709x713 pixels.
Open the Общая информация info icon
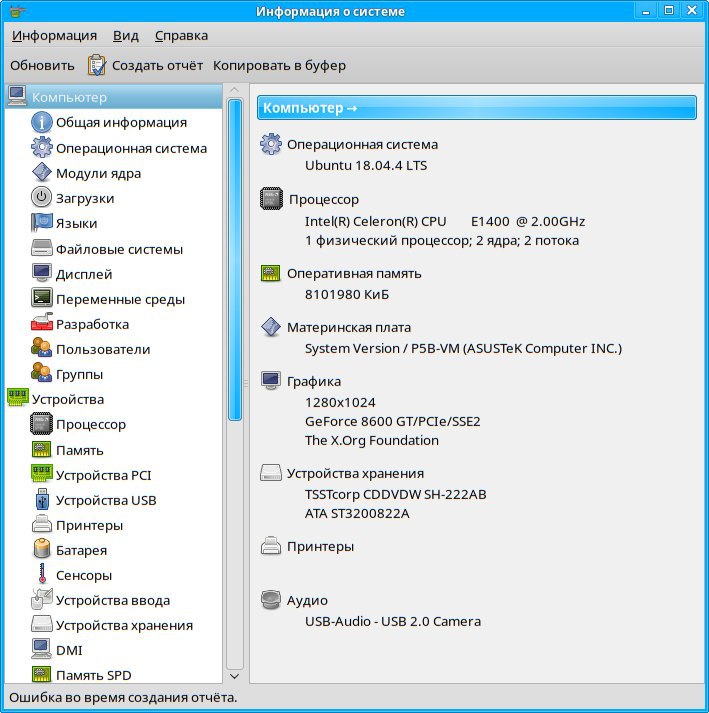click(41, 122)
